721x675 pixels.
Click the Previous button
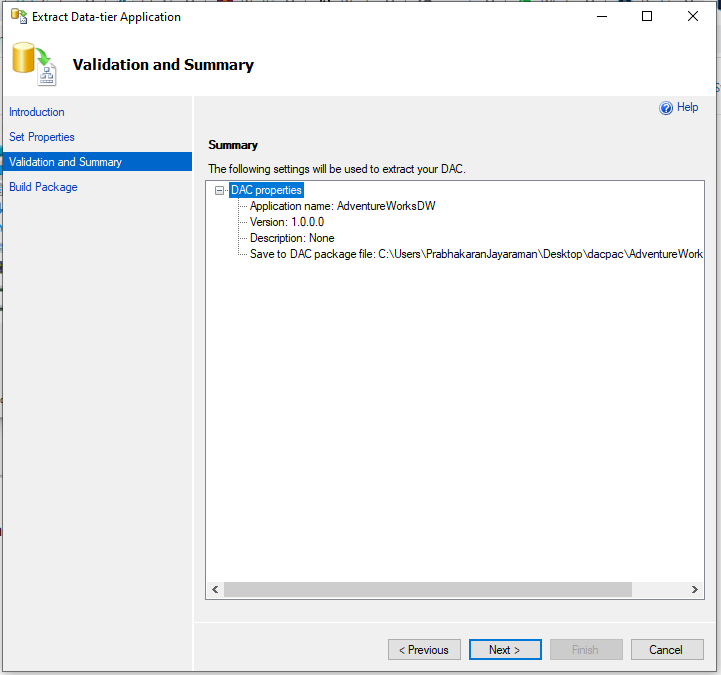click(x=424, y=649)
